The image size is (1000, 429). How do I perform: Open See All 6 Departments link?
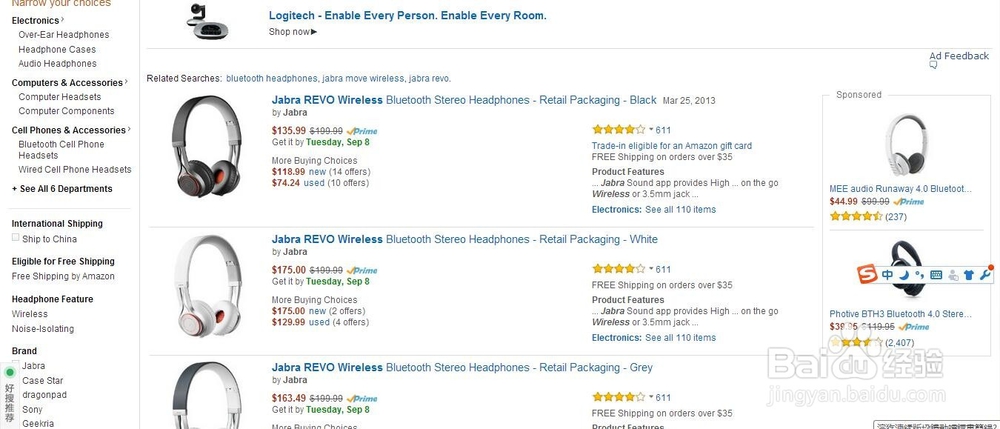point(62,189)
